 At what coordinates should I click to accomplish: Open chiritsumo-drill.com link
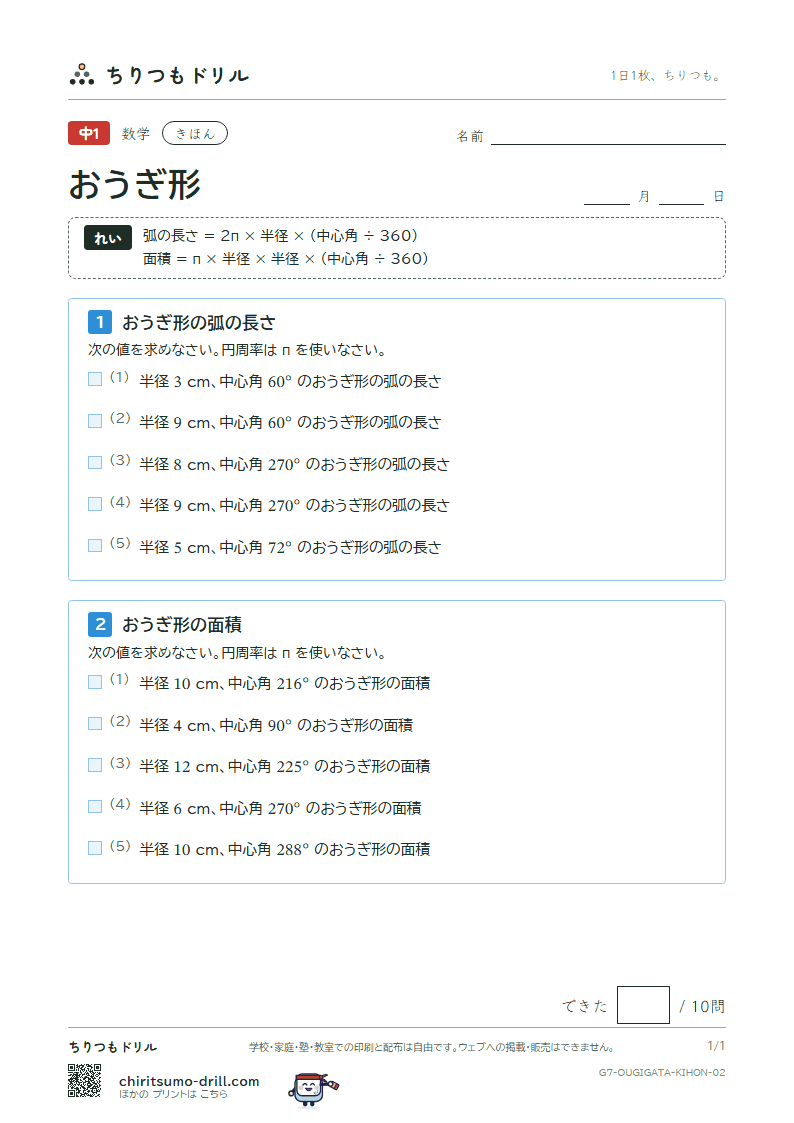click(189, 1081)
